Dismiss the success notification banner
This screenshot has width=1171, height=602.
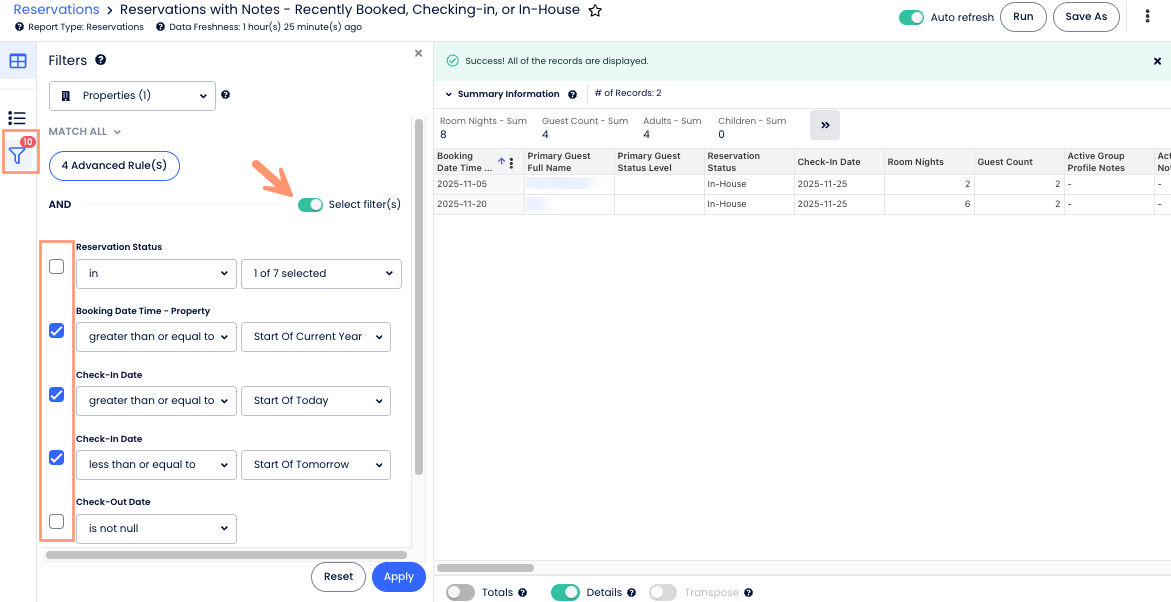click(1157, 61)
